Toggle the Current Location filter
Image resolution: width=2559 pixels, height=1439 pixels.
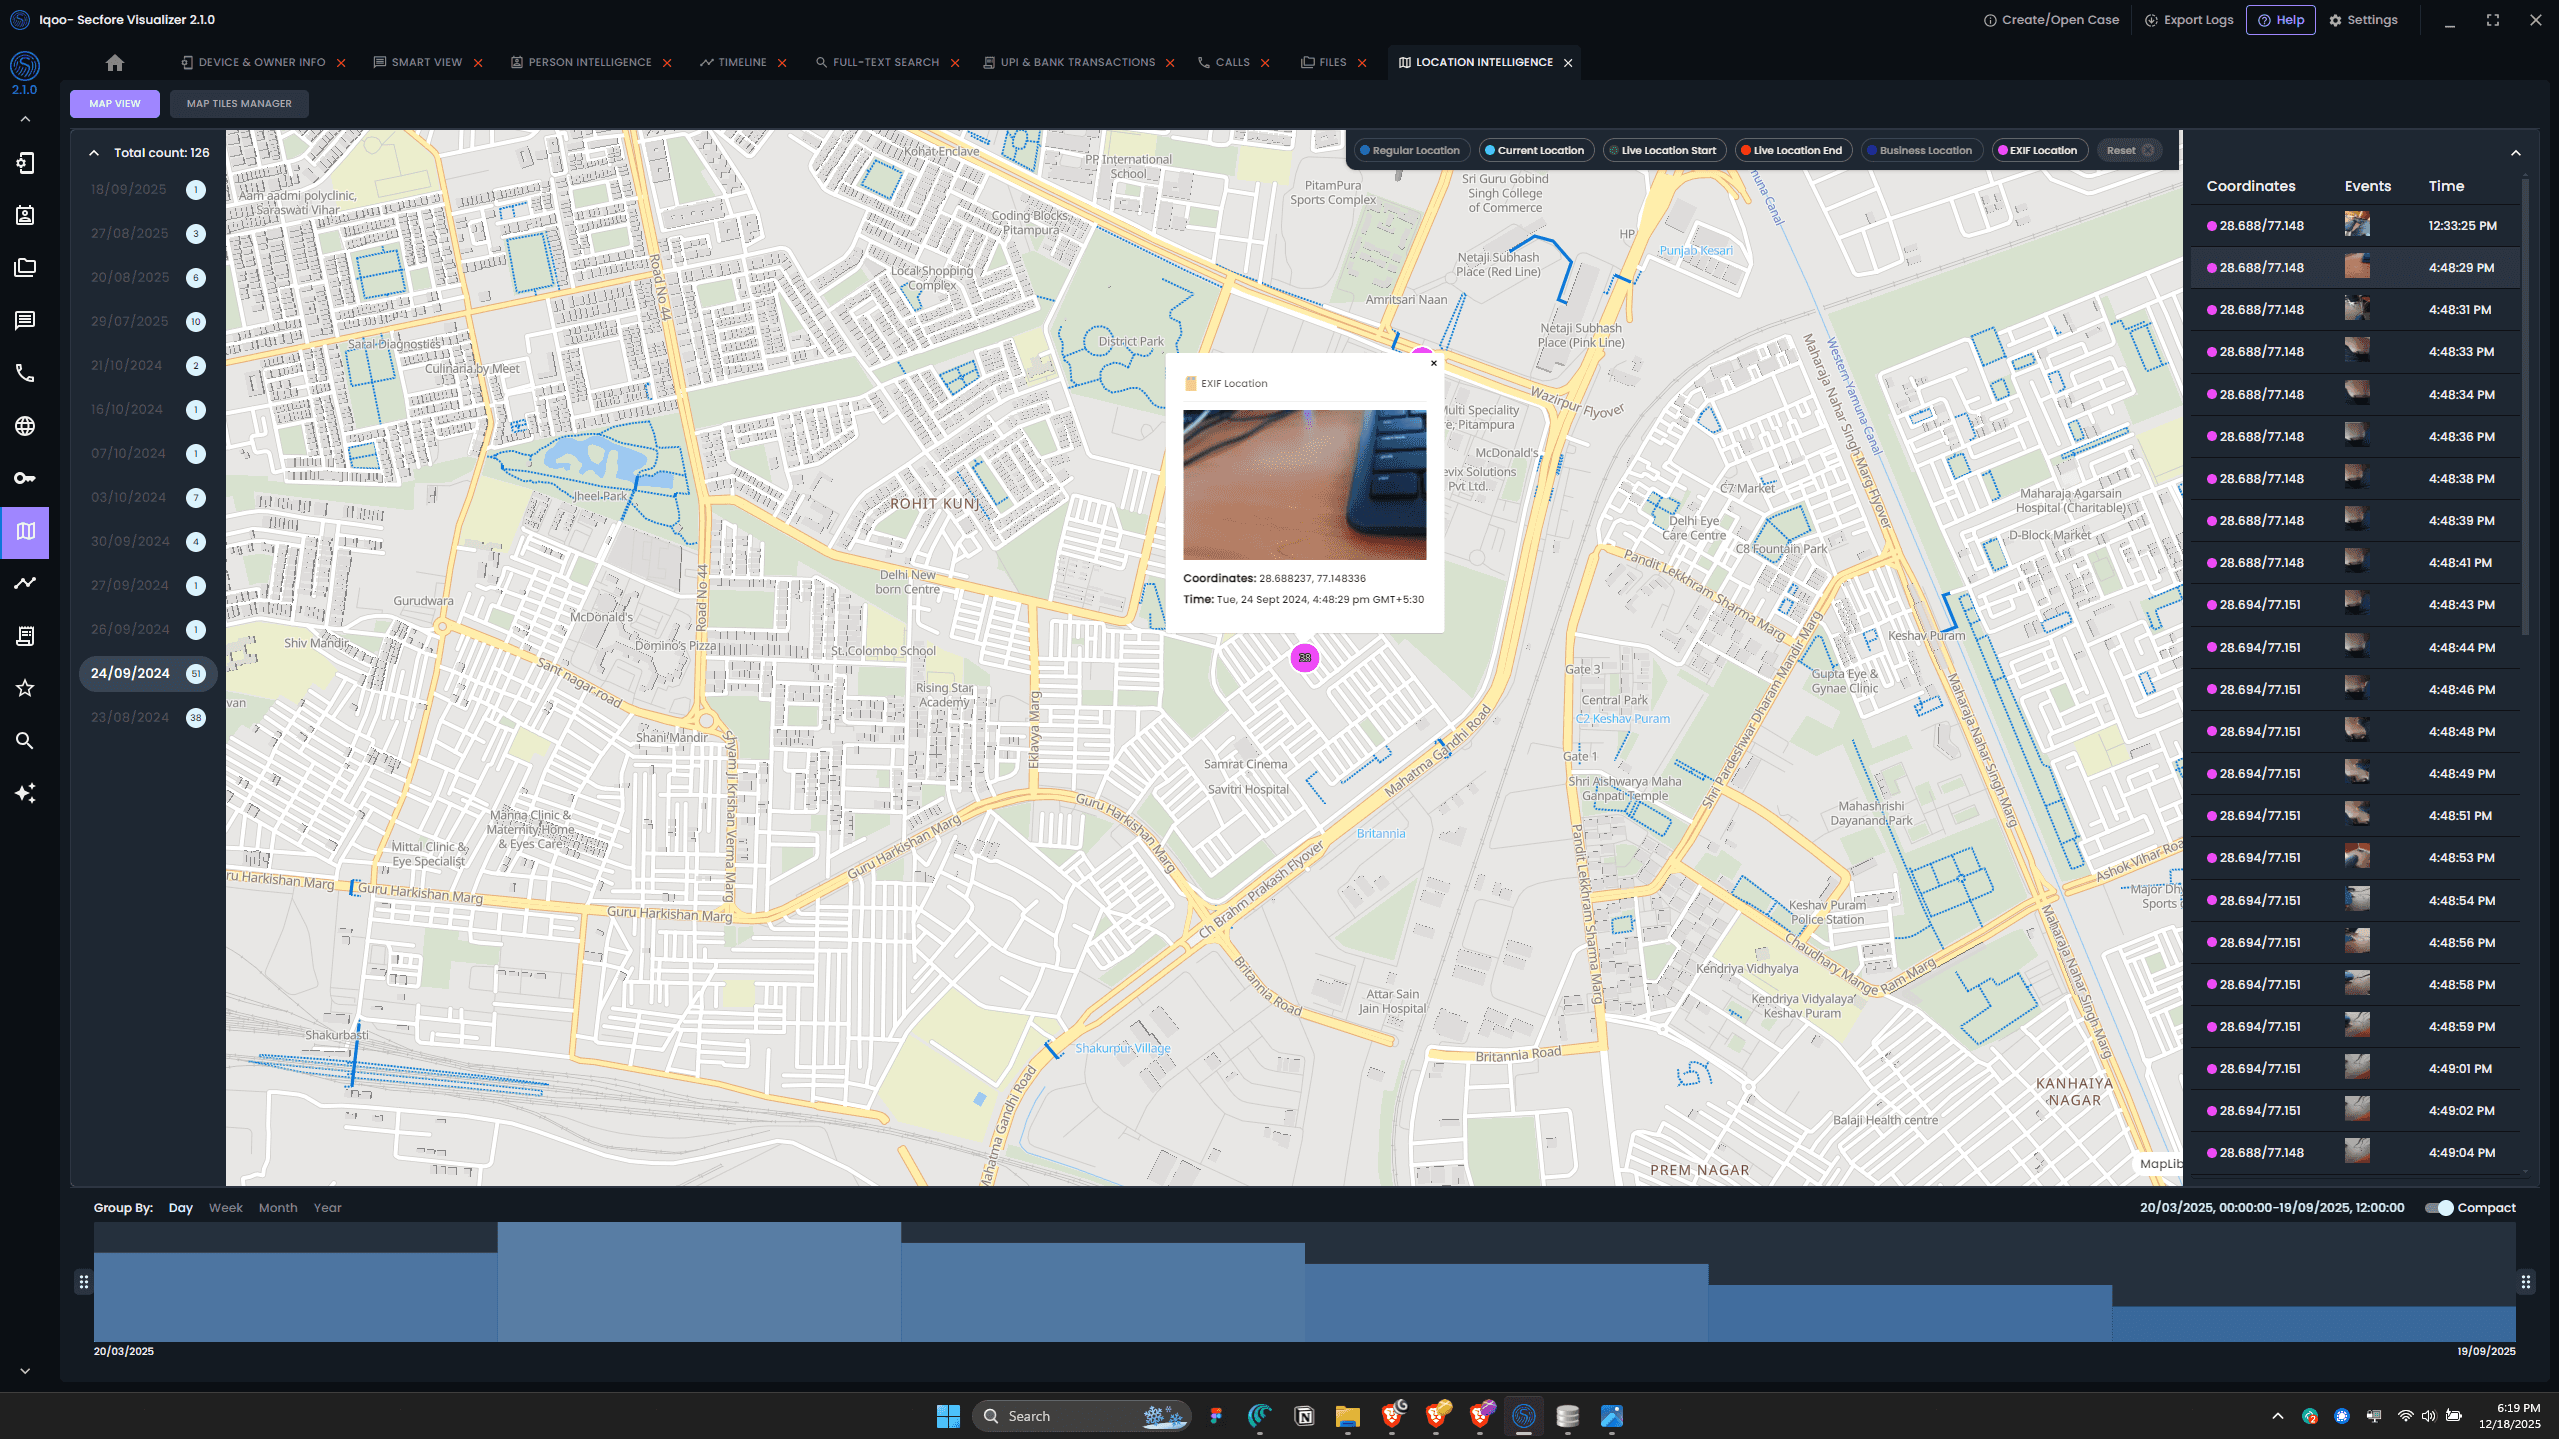(1534, 151)
